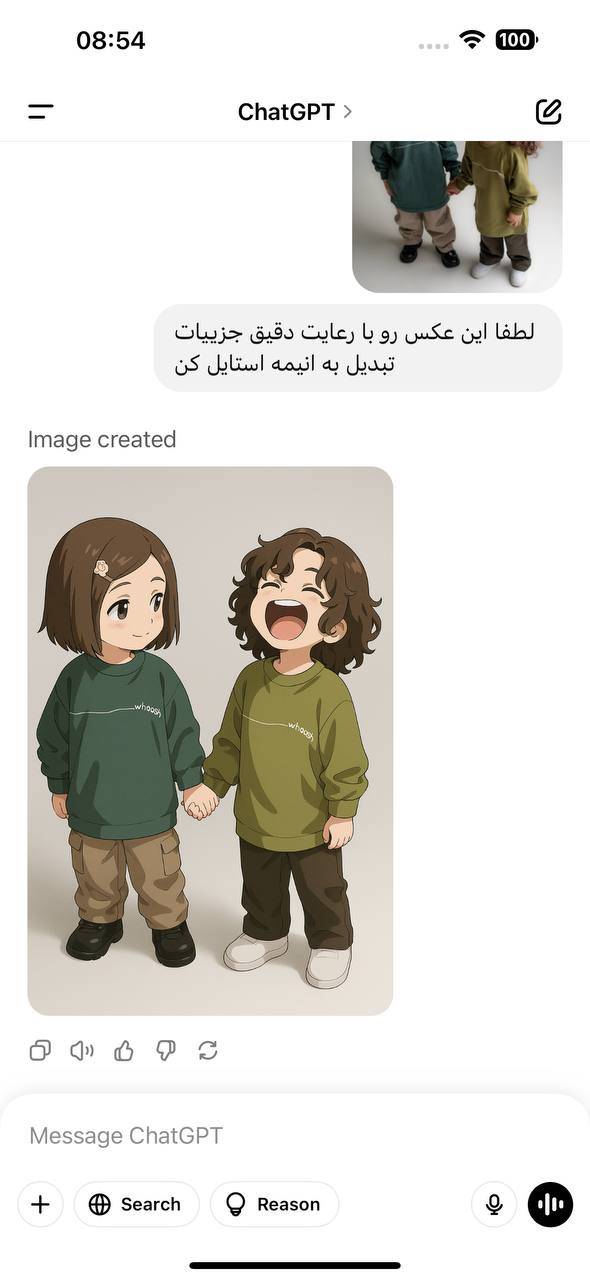This screenshot has width=590, height=1280.
Task: Copy the response with copy icon
Action: point(40,1050)
